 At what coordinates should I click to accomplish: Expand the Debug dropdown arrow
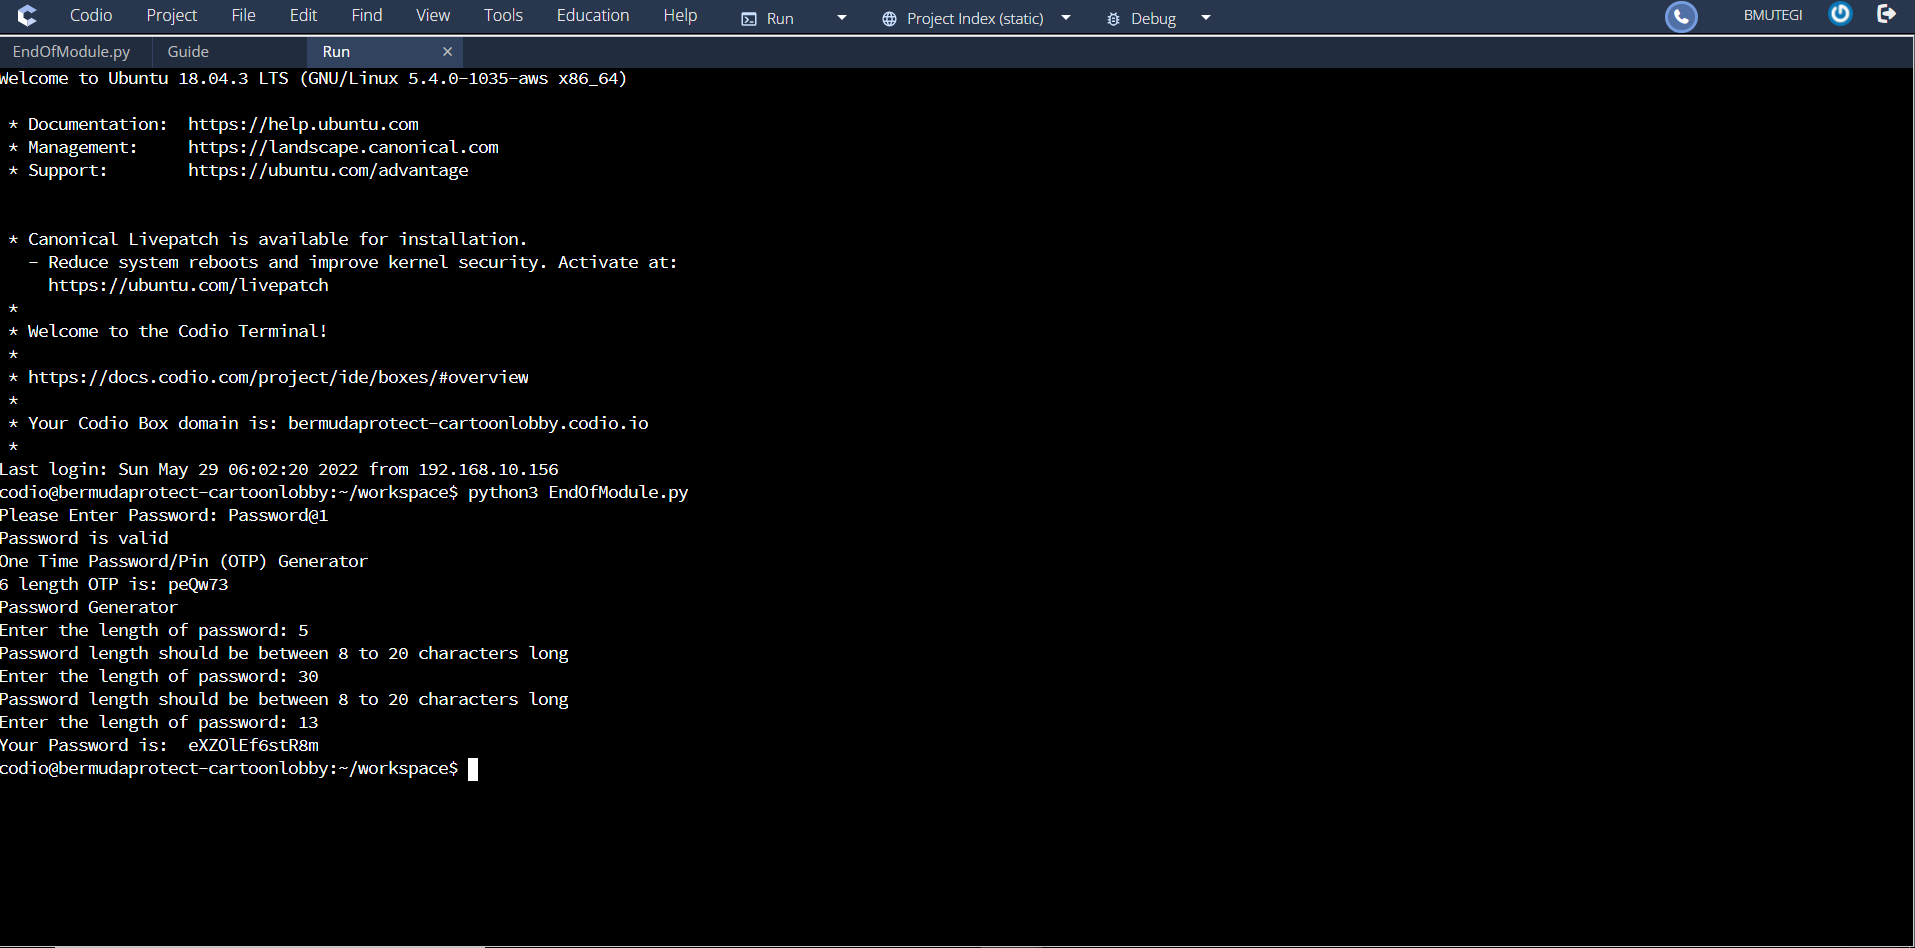click(1206, 18)
